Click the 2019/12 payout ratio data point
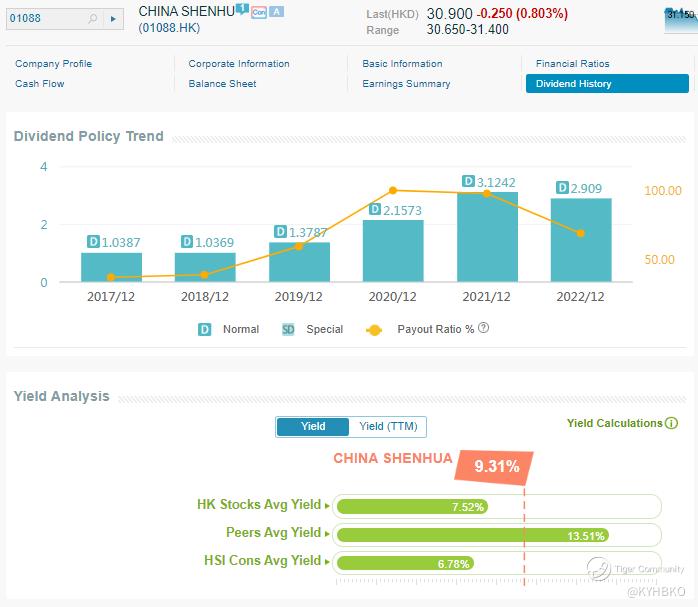 [x=299, y=246]
